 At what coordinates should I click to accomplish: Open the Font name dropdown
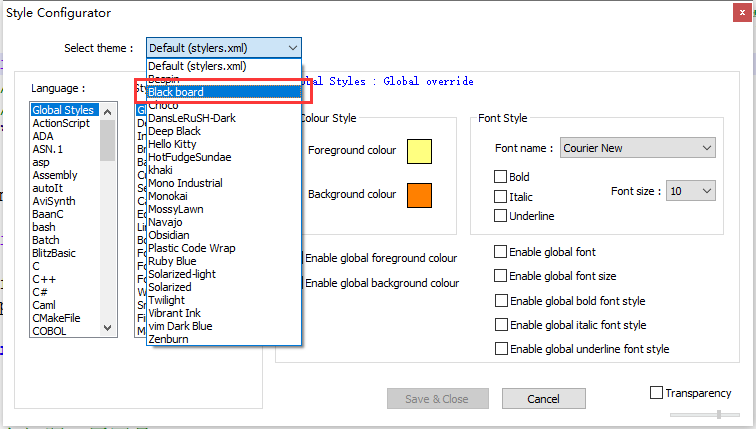tap(637, 148)
